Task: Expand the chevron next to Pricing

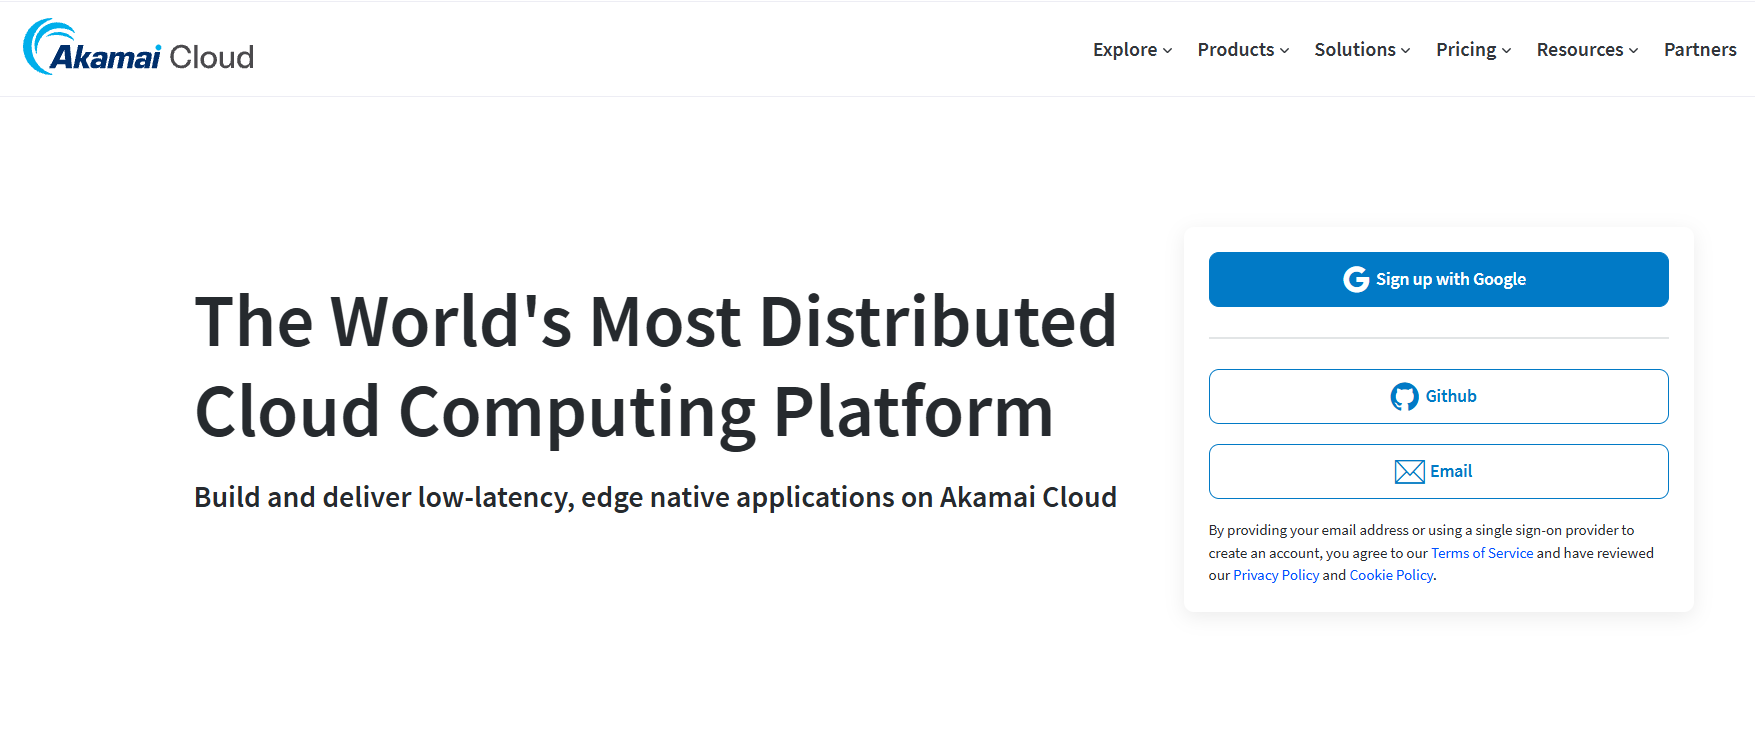Action: pos(1506,51)
